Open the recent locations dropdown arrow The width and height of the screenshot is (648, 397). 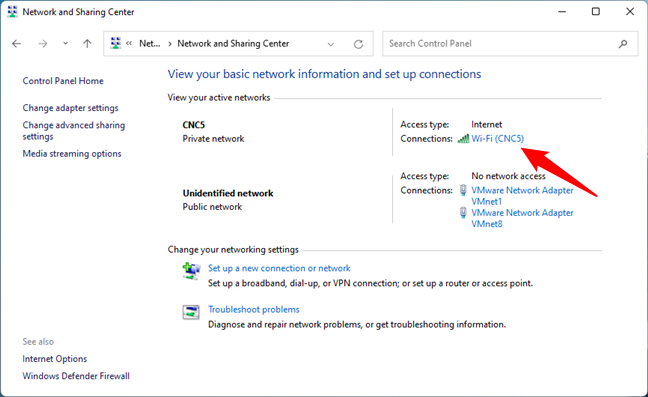coord(65,43)
